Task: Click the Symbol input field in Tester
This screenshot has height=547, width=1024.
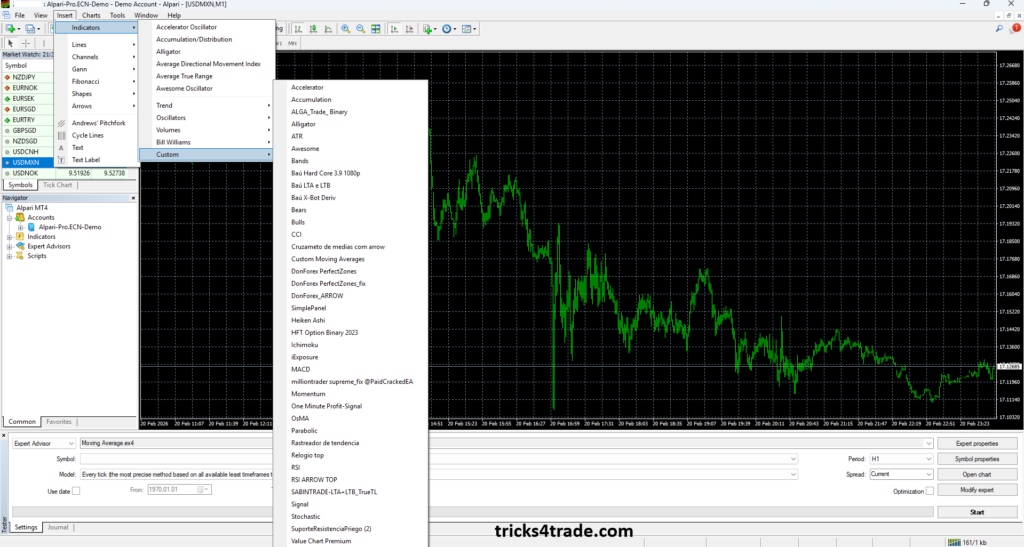Action: click(x=438, y=459)
